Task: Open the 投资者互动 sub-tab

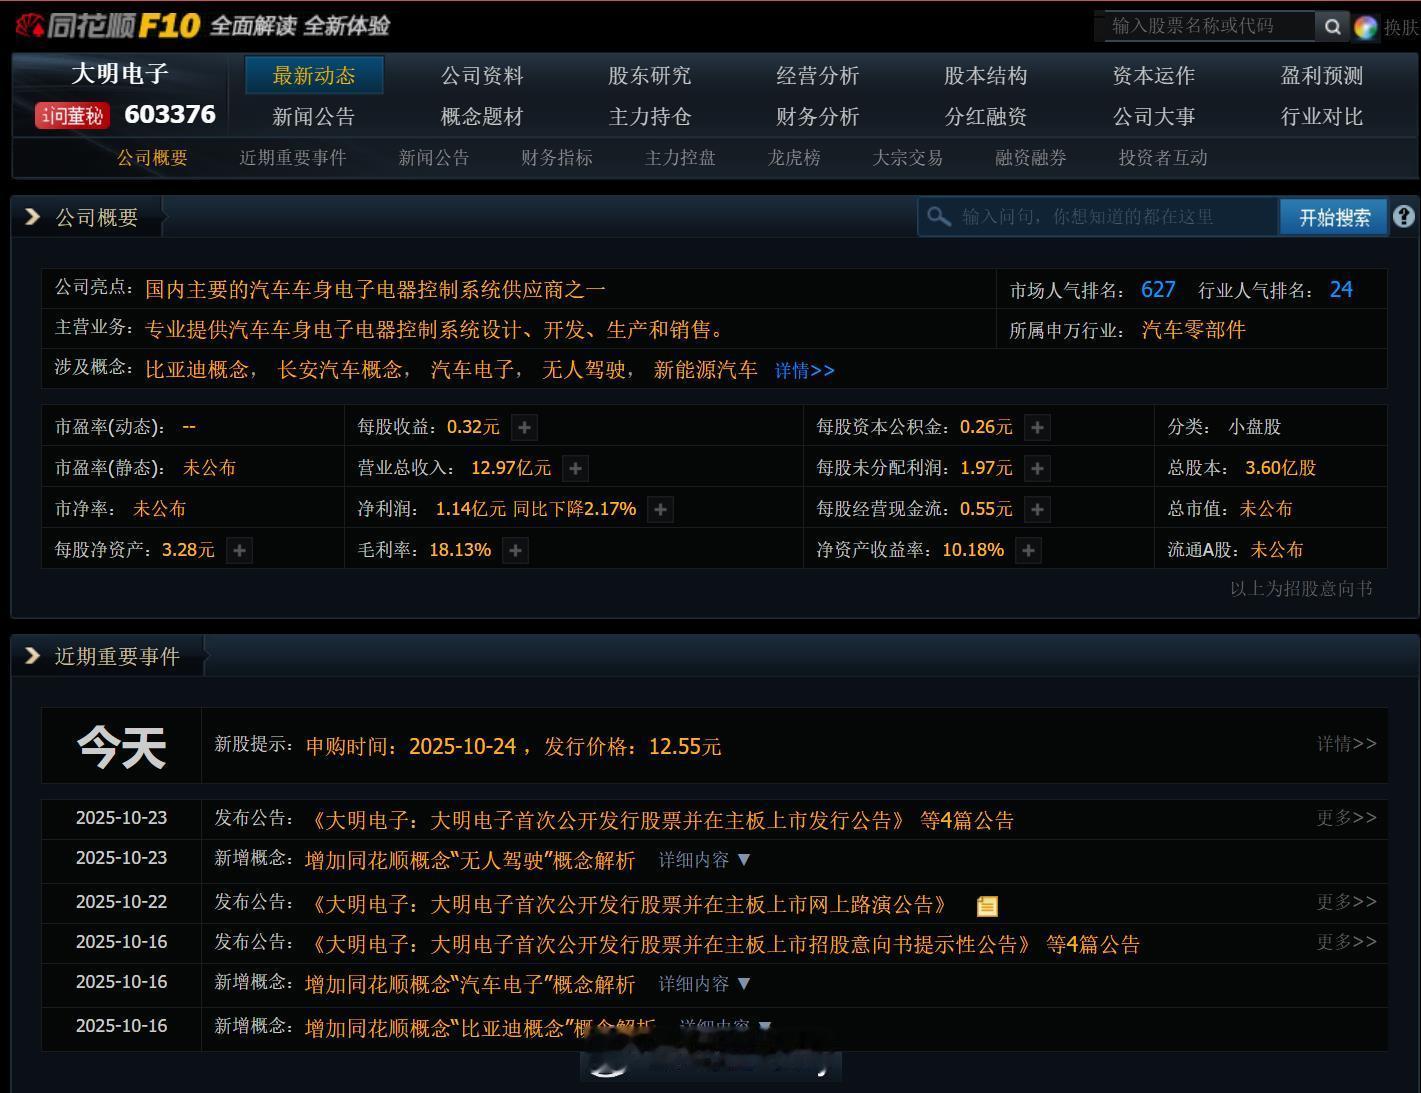Action: point(1163,158)
